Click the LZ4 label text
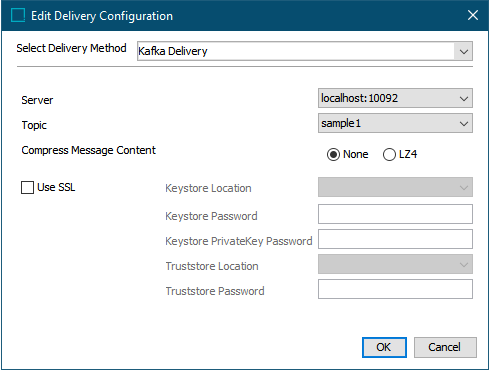 click(x=408, y=154)
